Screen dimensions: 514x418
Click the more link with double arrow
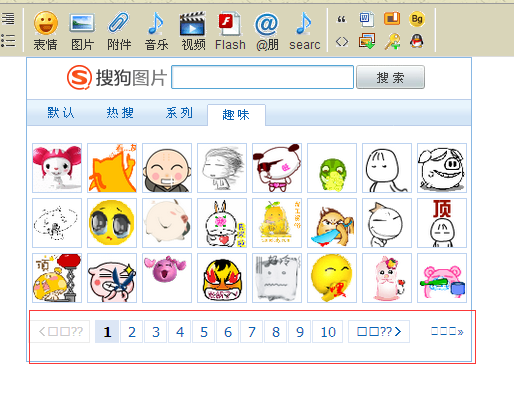pos(447,332)
